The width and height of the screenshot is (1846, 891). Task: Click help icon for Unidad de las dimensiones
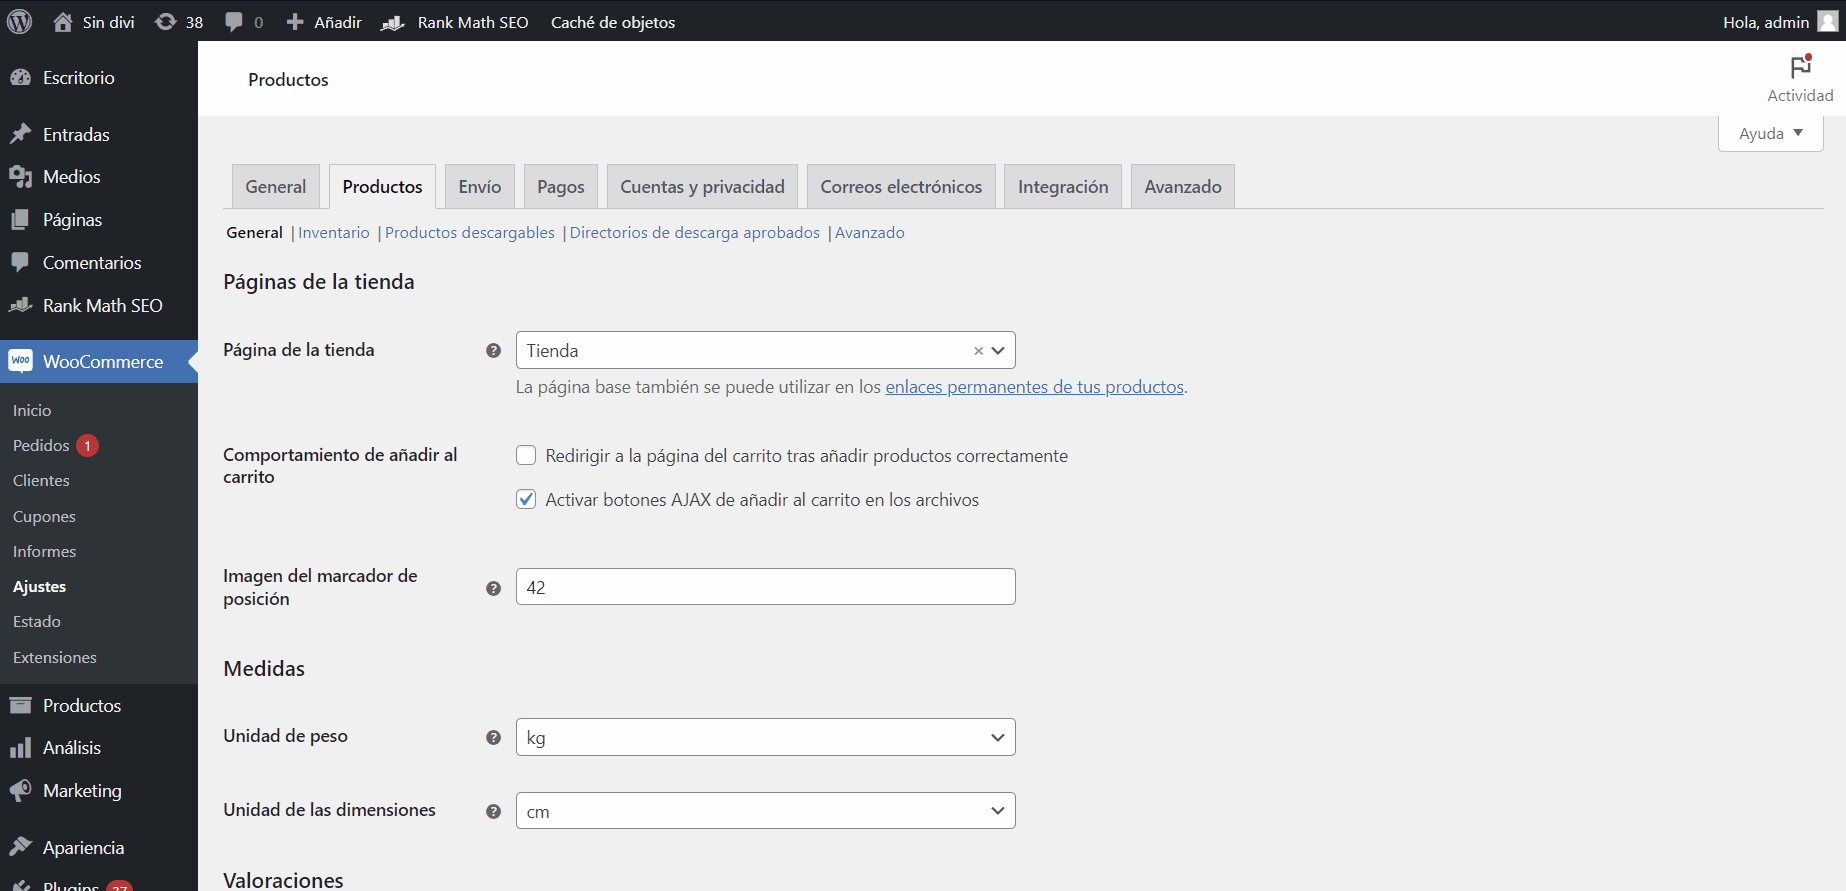493,812
